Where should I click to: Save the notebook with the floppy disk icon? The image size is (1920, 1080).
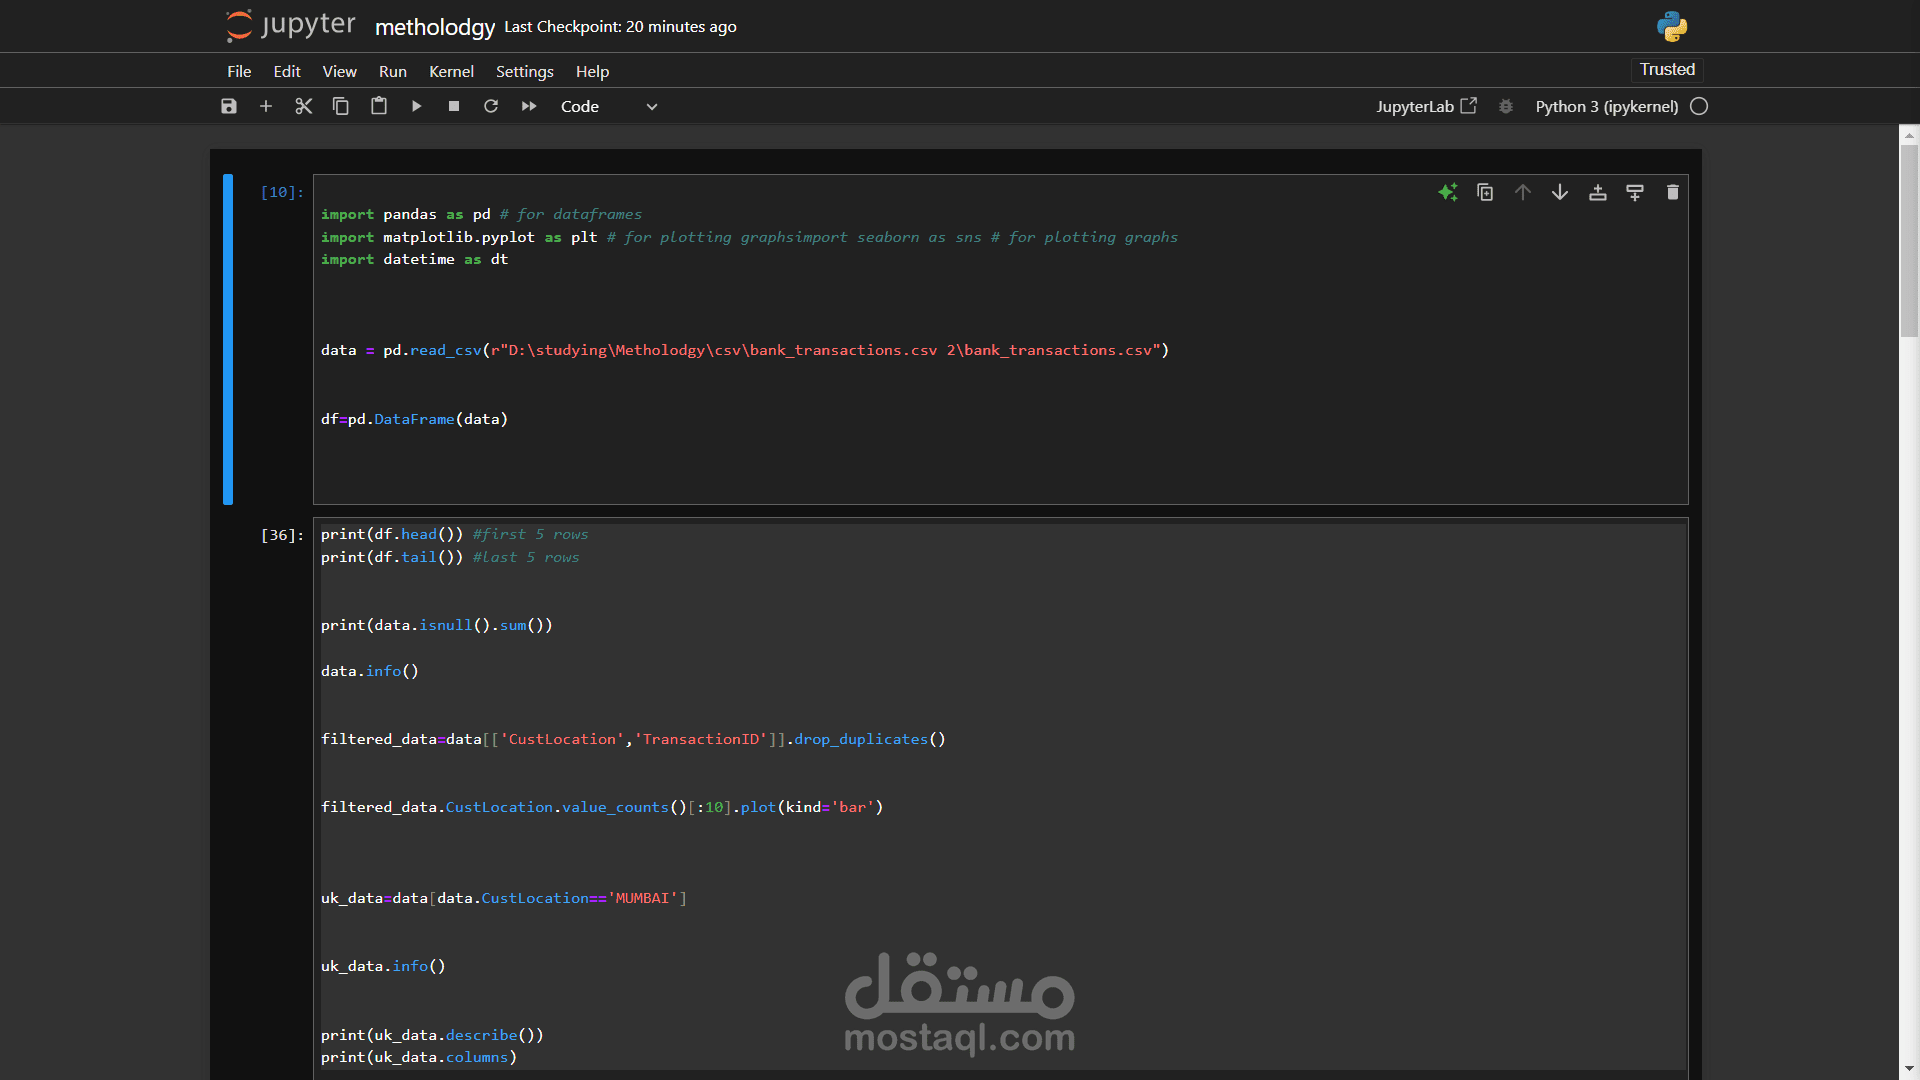click(229, 106)
